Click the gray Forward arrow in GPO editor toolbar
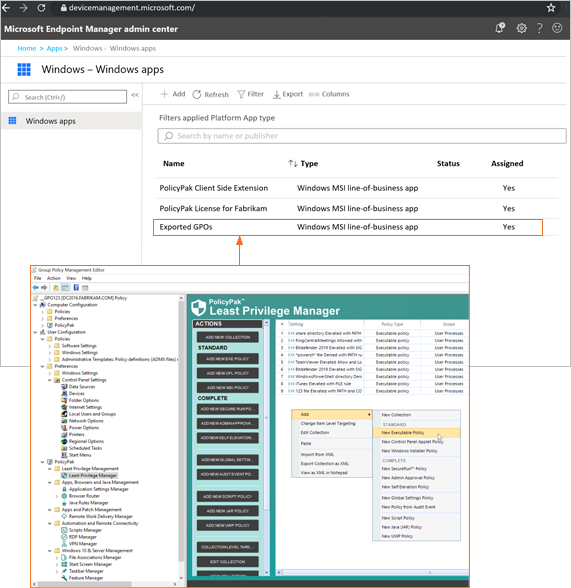 pos(44,288)
